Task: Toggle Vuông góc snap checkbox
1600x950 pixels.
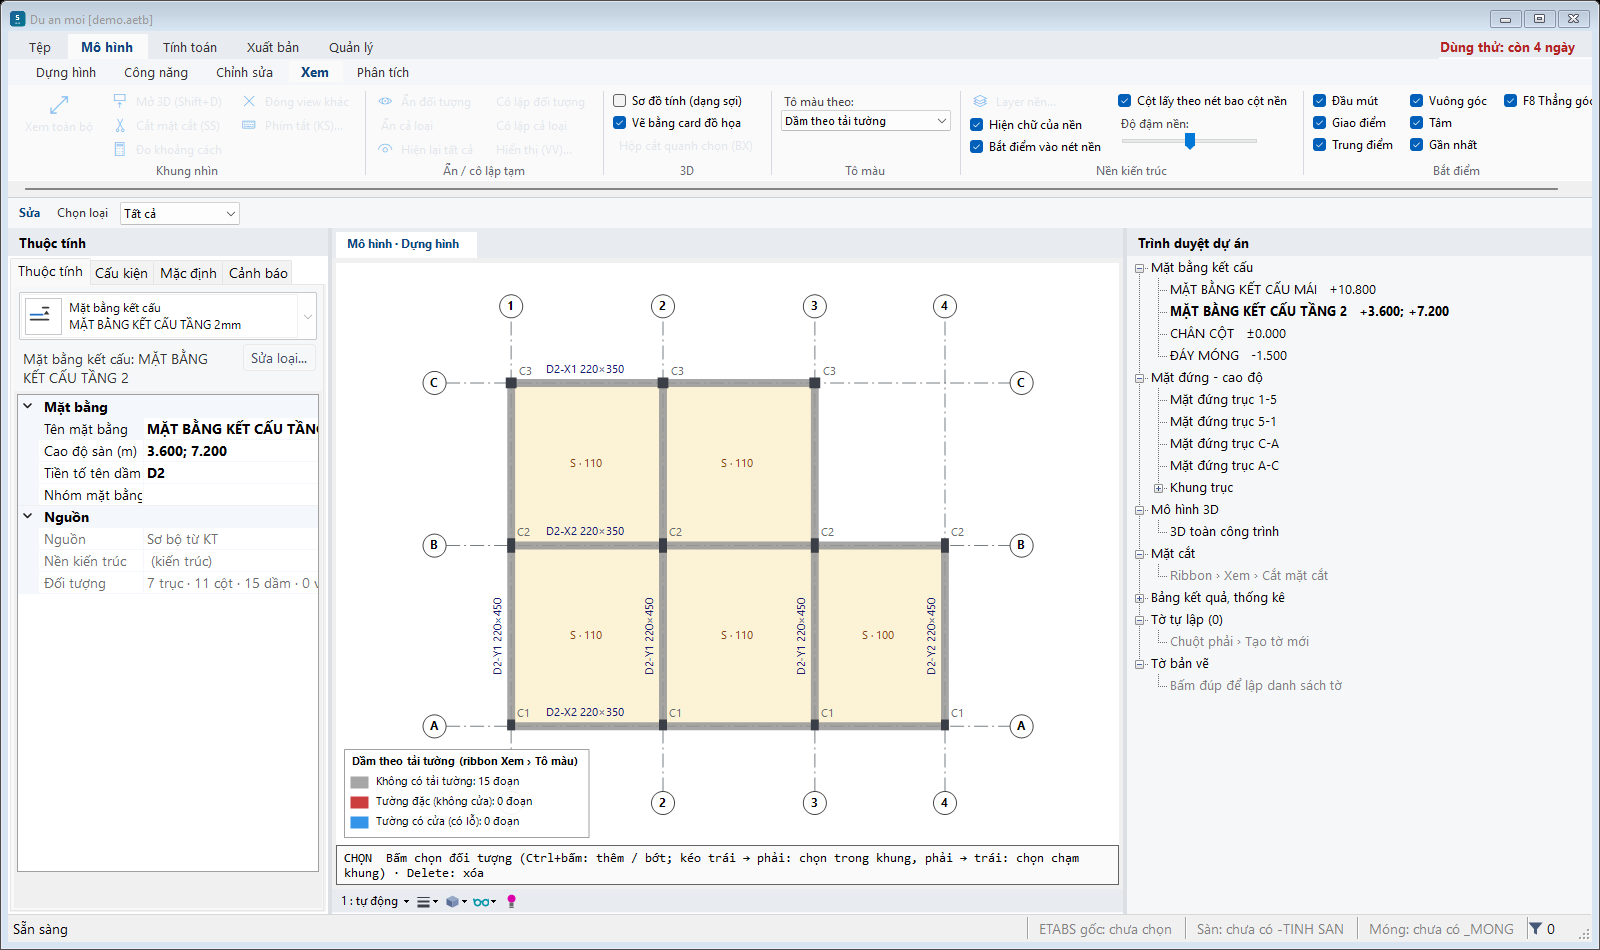Action: pos(1417,101)
